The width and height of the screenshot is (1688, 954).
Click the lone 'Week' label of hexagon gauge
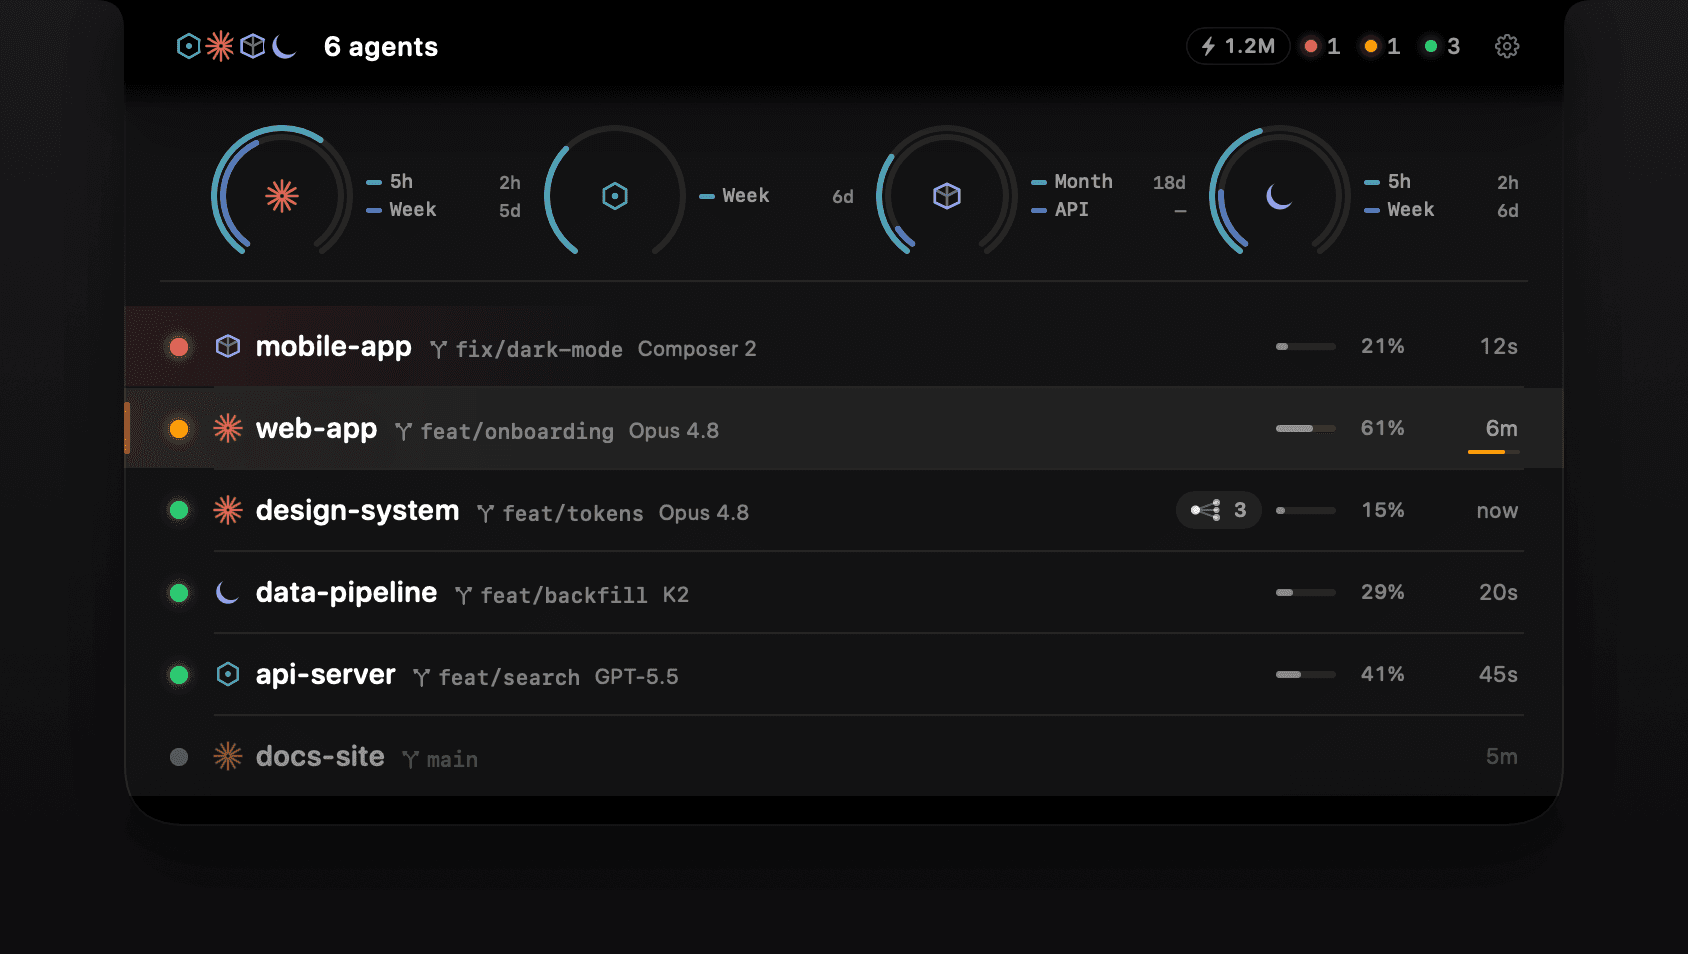point(746,195)
